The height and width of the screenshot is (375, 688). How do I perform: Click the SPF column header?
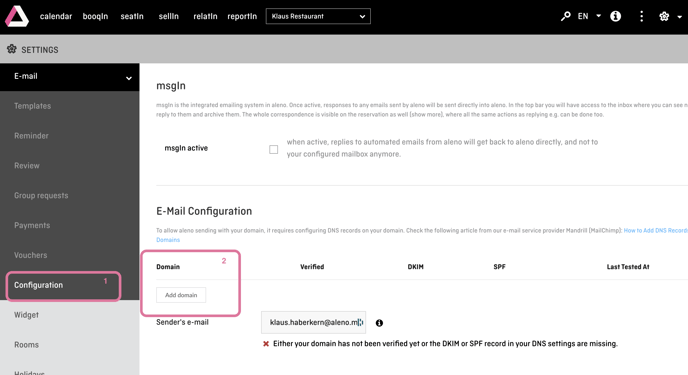(499, 267)
